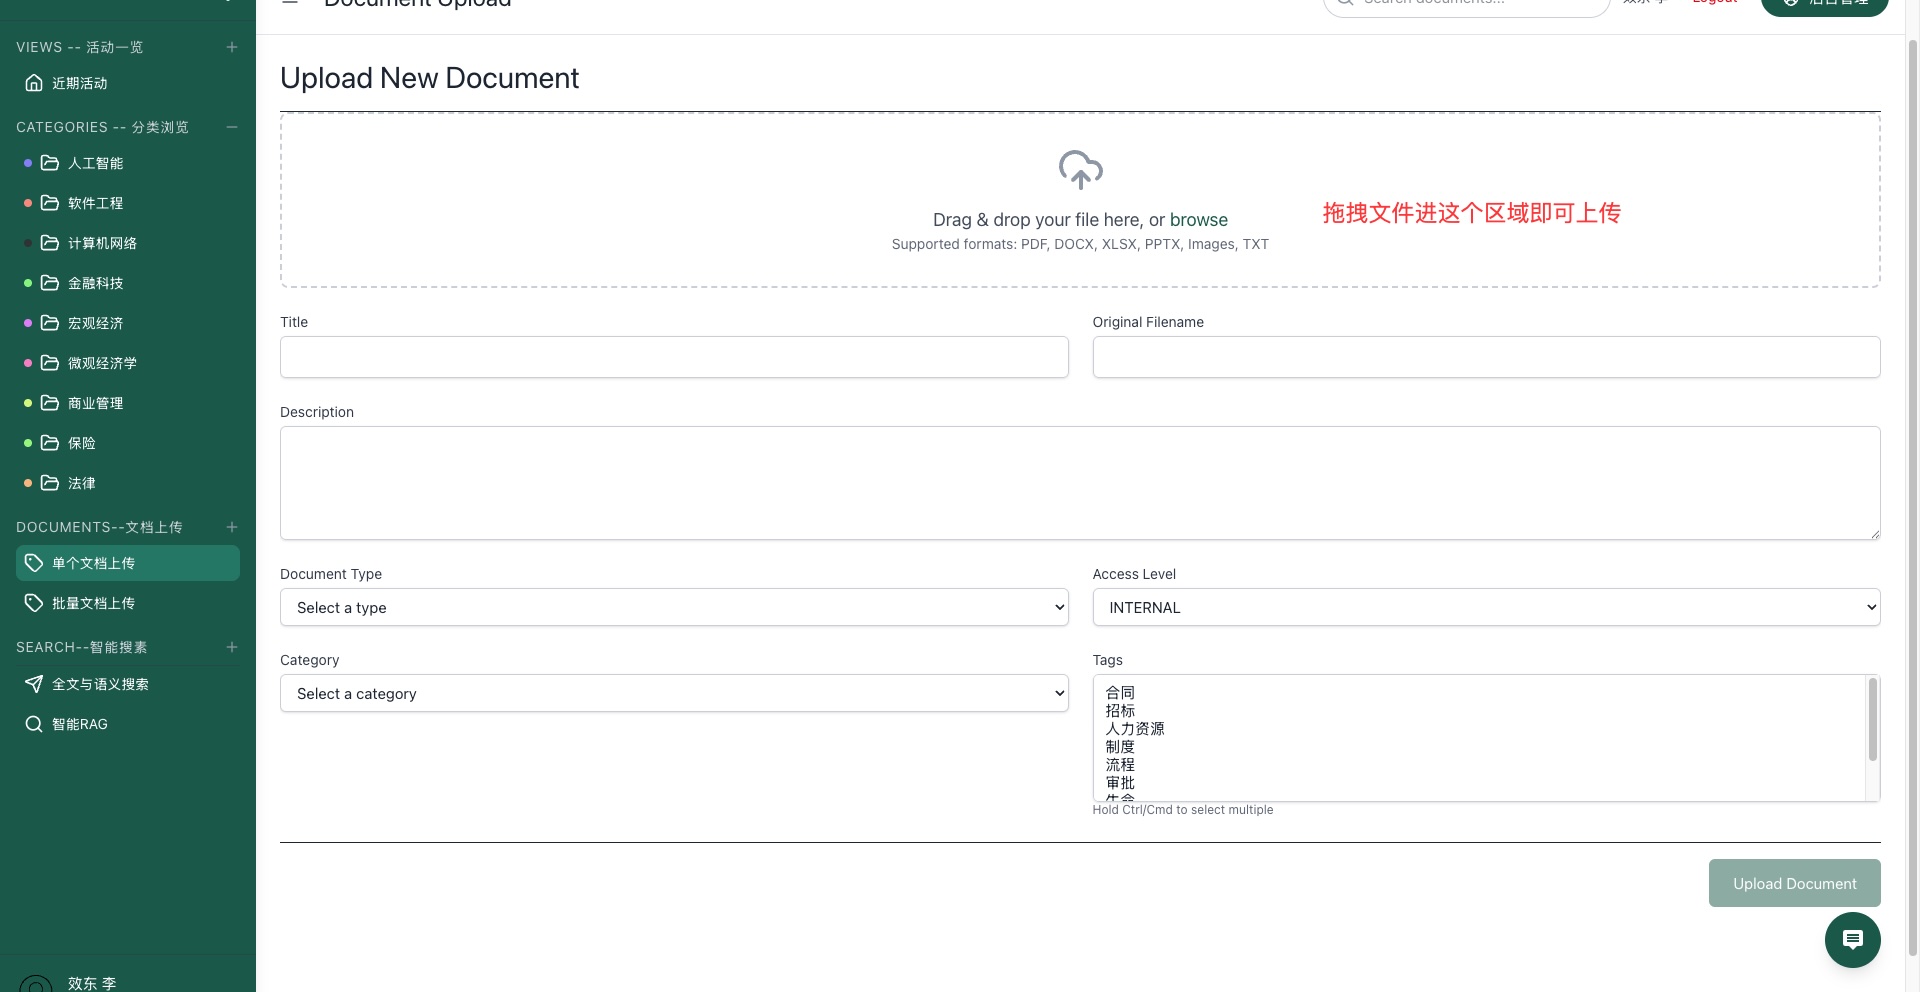Open the 人工智能 category folder
The image size is (1920, 992).
(x=128, y=163)
